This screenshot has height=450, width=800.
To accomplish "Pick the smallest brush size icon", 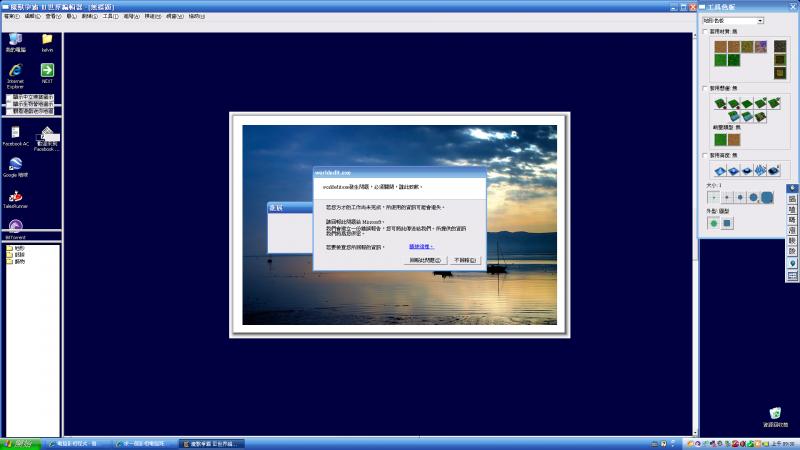I will (714, 197).
